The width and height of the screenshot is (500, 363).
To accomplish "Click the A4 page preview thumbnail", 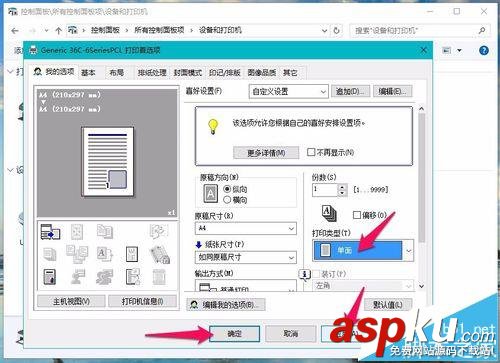I will [107, 162].
